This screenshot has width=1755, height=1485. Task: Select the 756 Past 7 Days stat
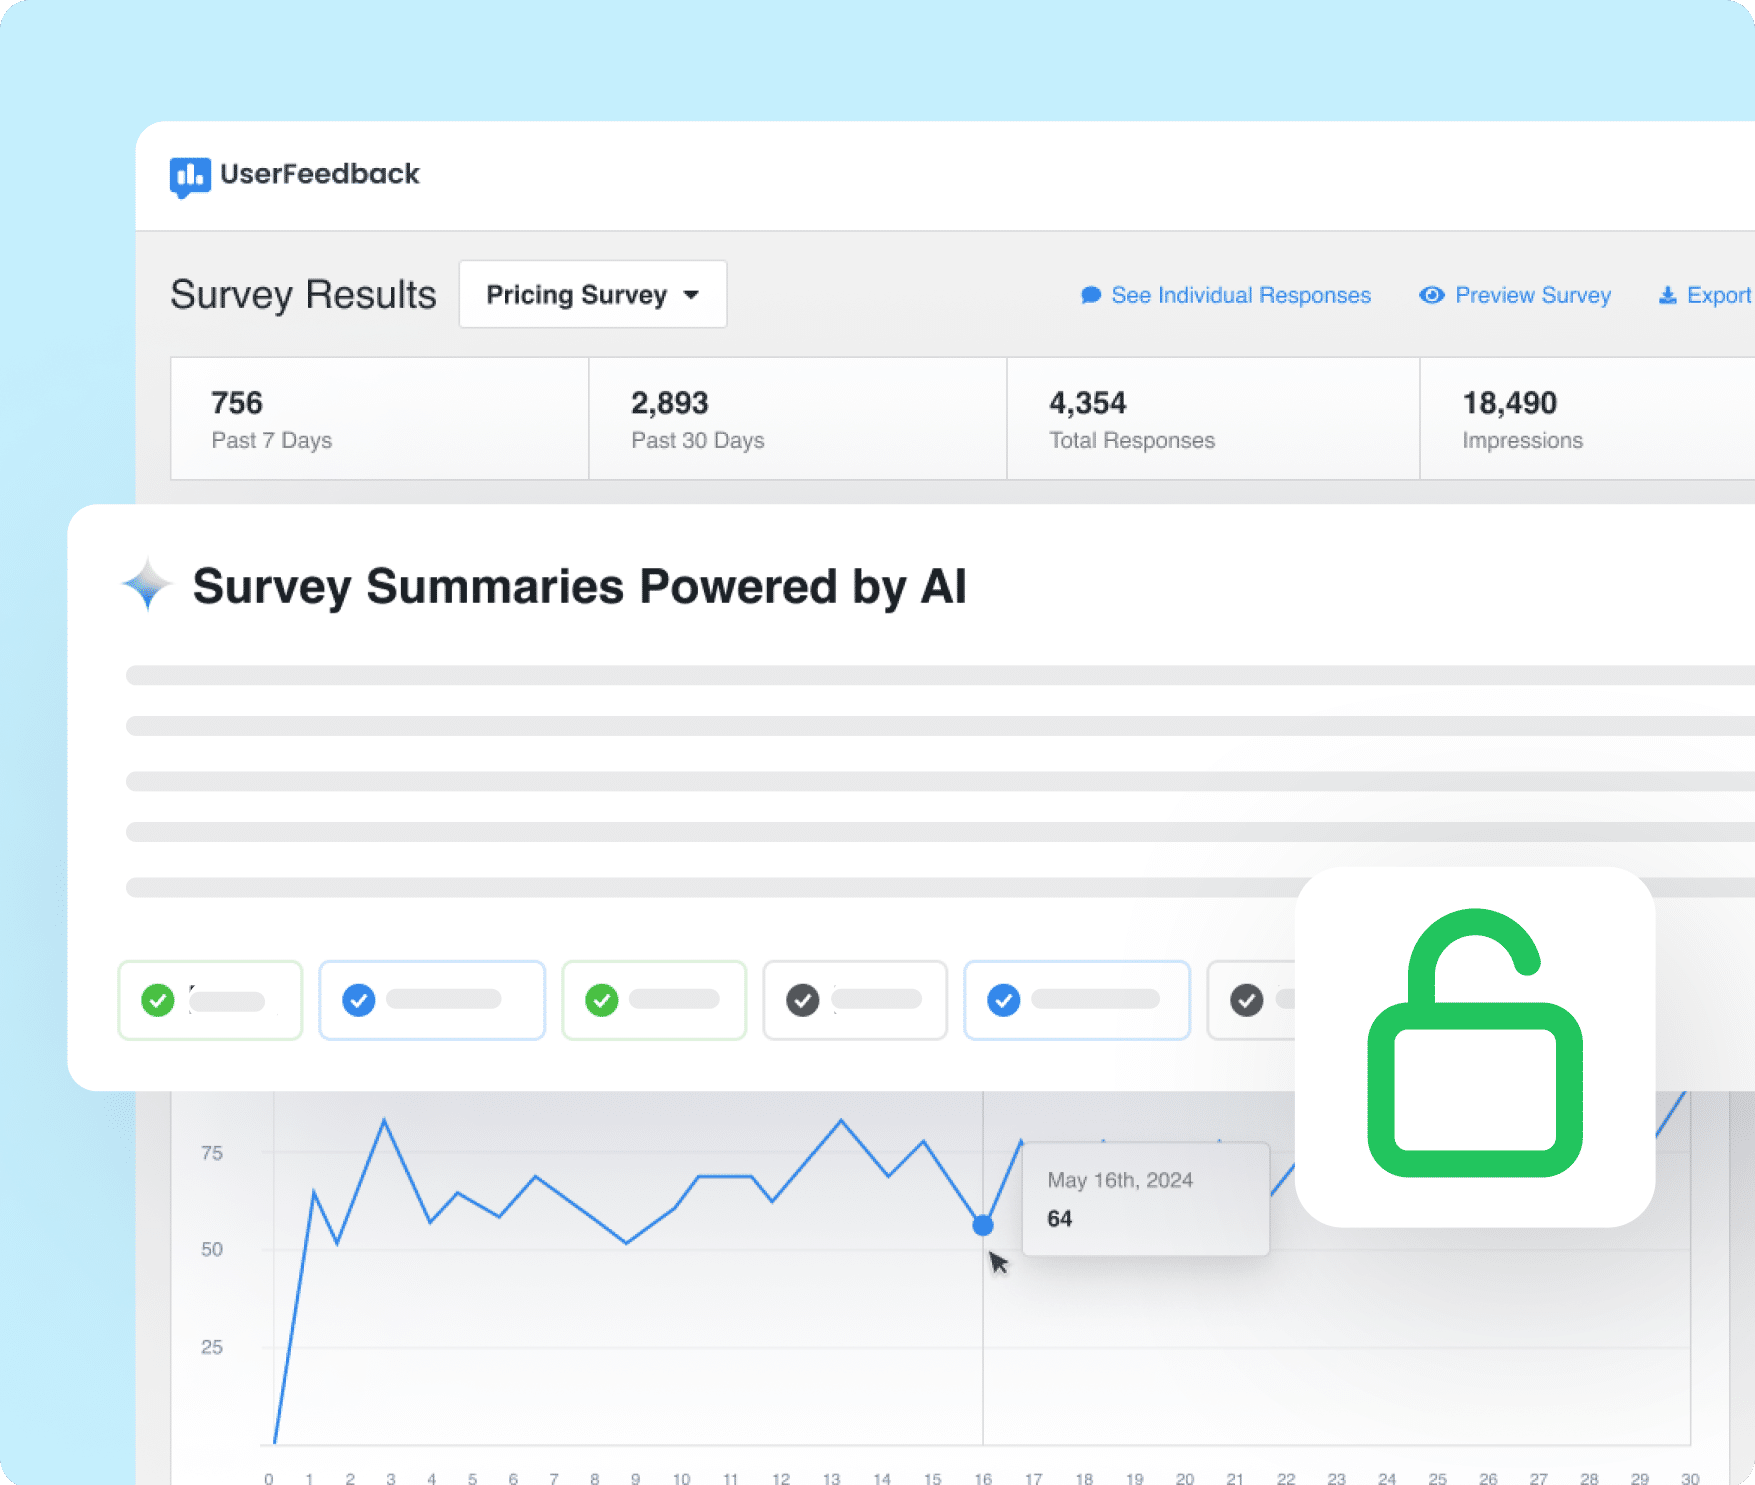[380, 419]
